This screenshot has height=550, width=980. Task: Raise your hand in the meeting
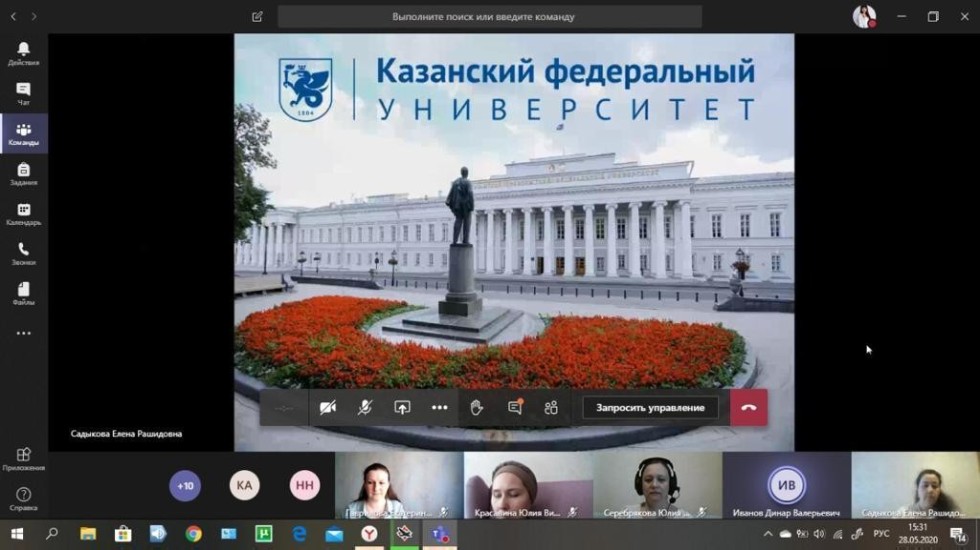[x=477, y=408]
